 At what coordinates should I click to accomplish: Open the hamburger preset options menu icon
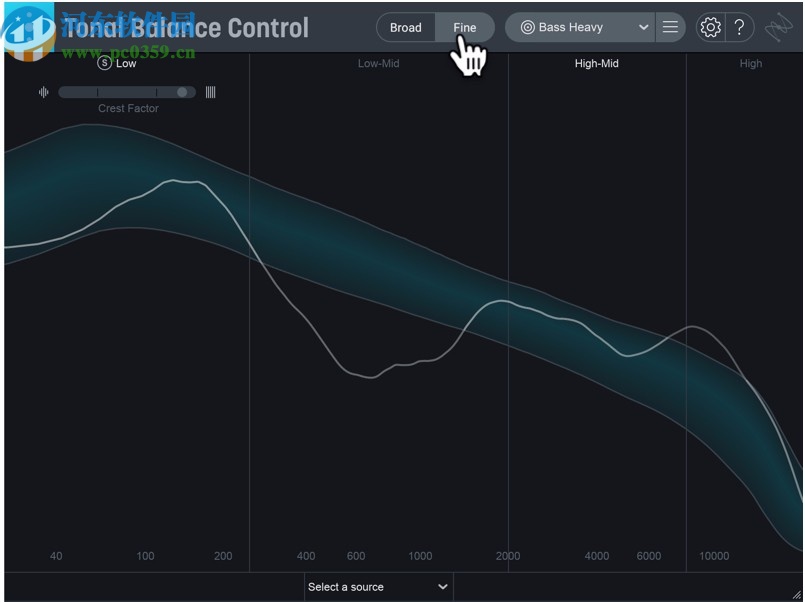[x=670, y=27]
